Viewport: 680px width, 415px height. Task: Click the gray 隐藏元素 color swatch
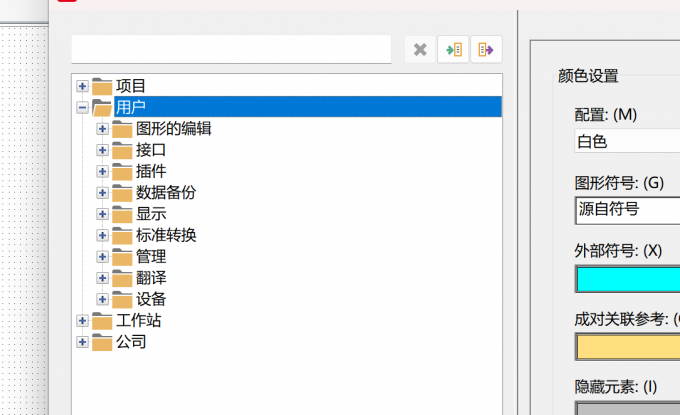[628, 408]
